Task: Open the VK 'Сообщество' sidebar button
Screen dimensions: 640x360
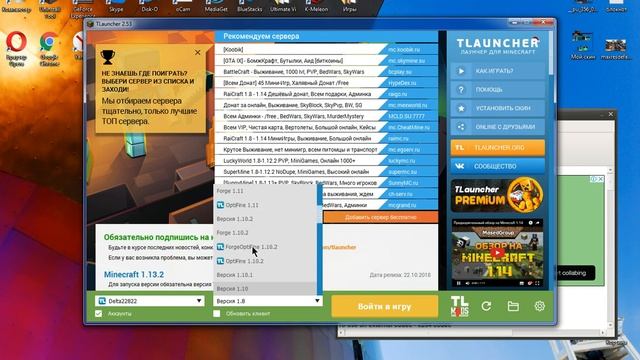Action: 498,166
